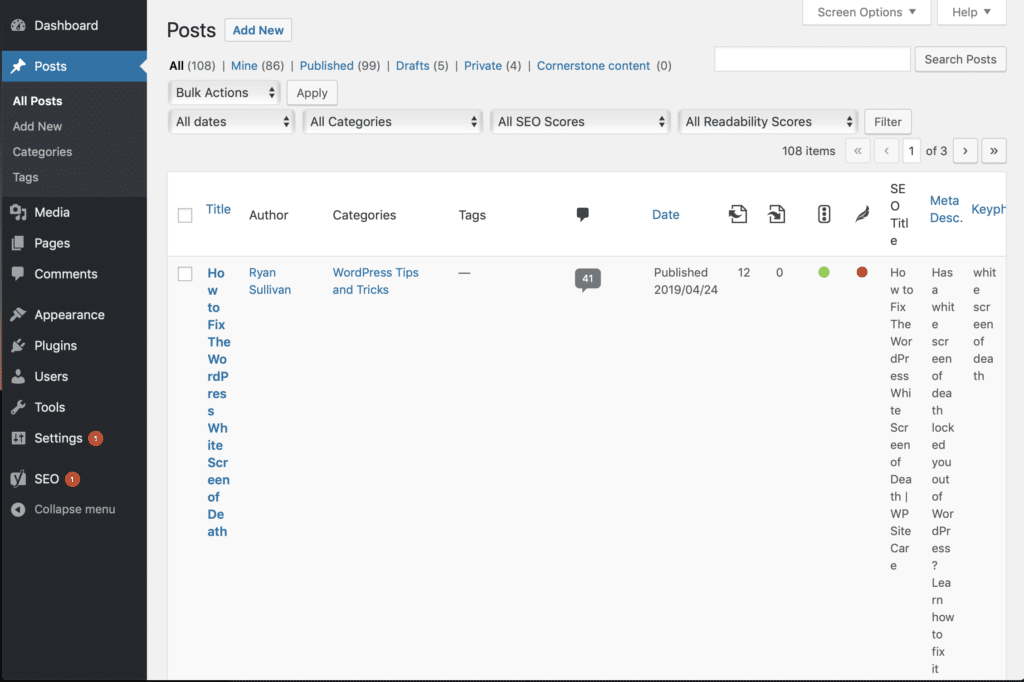The width and height of the screenshot is (1024, 682).
Task: Open the All Readability Scores dropdown
Action: click(768, 122)
